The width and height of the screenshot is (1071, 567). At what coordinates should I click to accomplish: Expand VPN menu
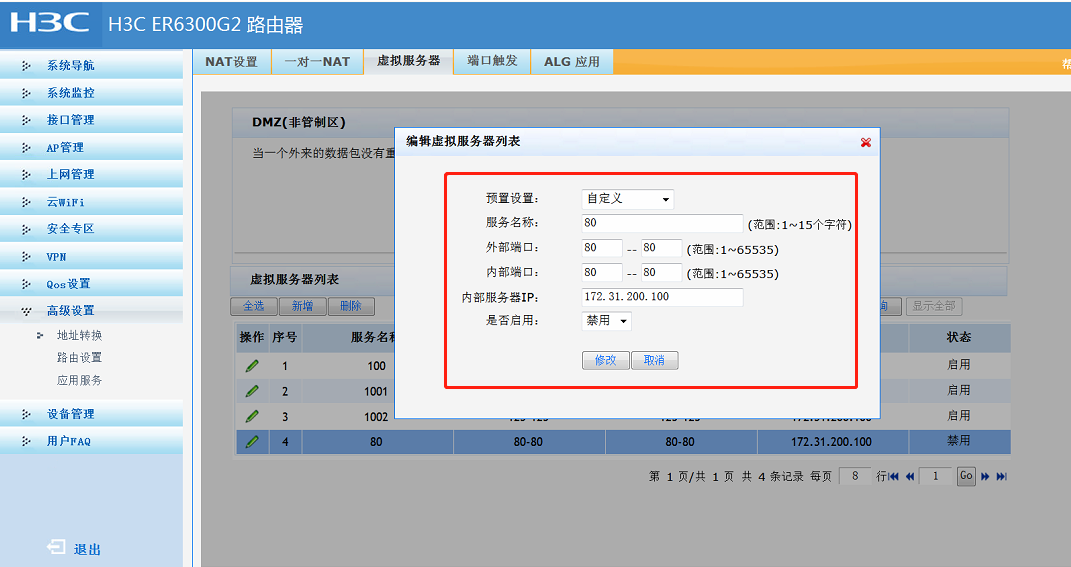pyautogui.click(x=92, y=257)
